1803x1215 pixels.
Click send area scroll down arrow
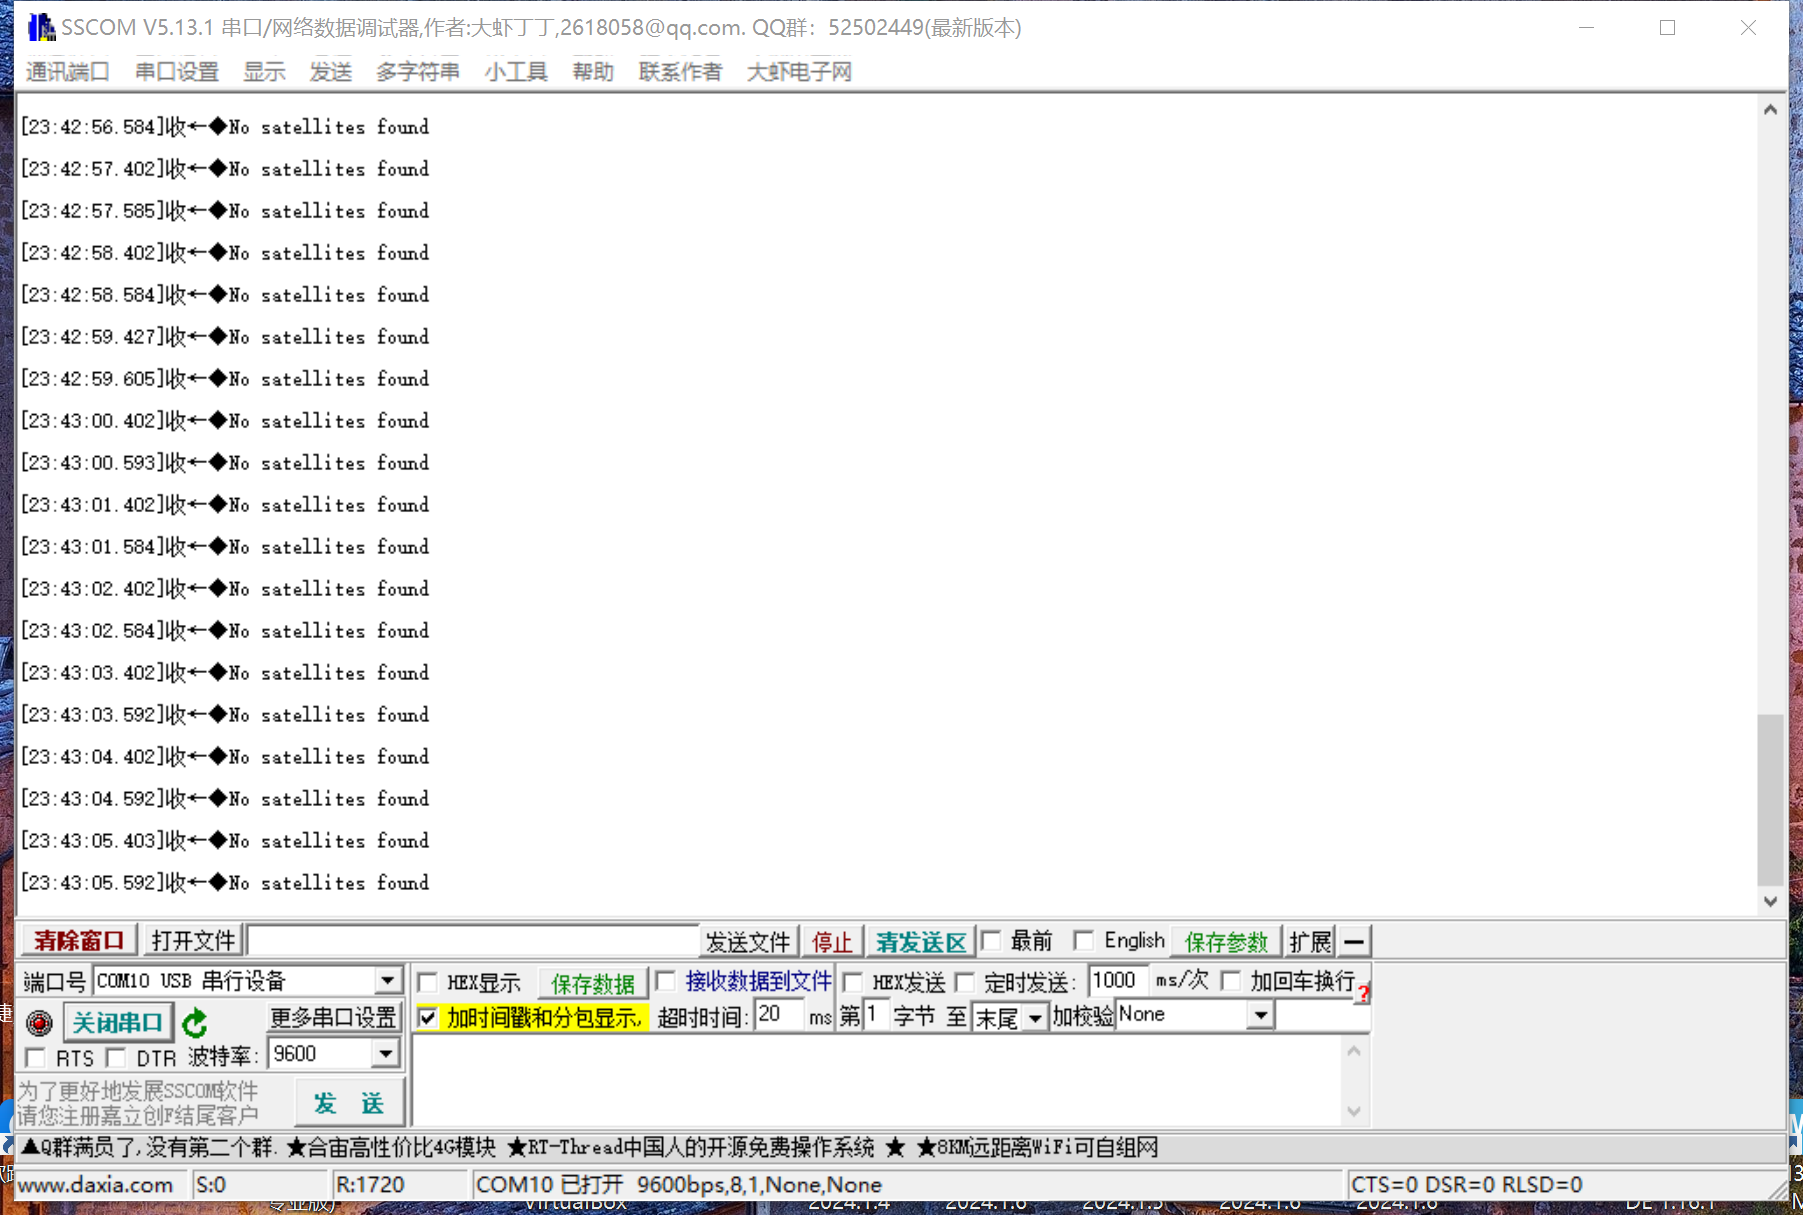pos(1354,1112)
